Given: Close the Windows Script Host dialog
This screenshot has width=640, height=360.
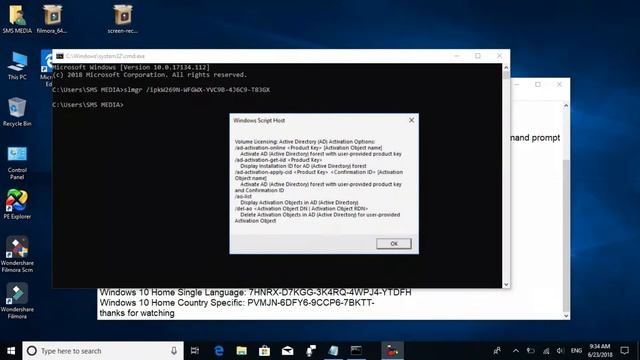Looking at the screenshot, I should click(x=411, y=120).
